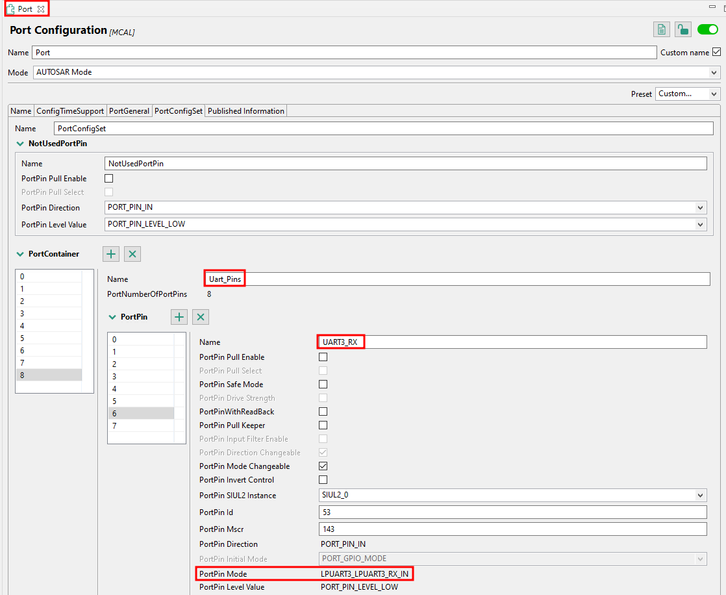Close the Port editor tab
Image resolution: width=726 pixels, height=595 pixels.
[41, 9]
